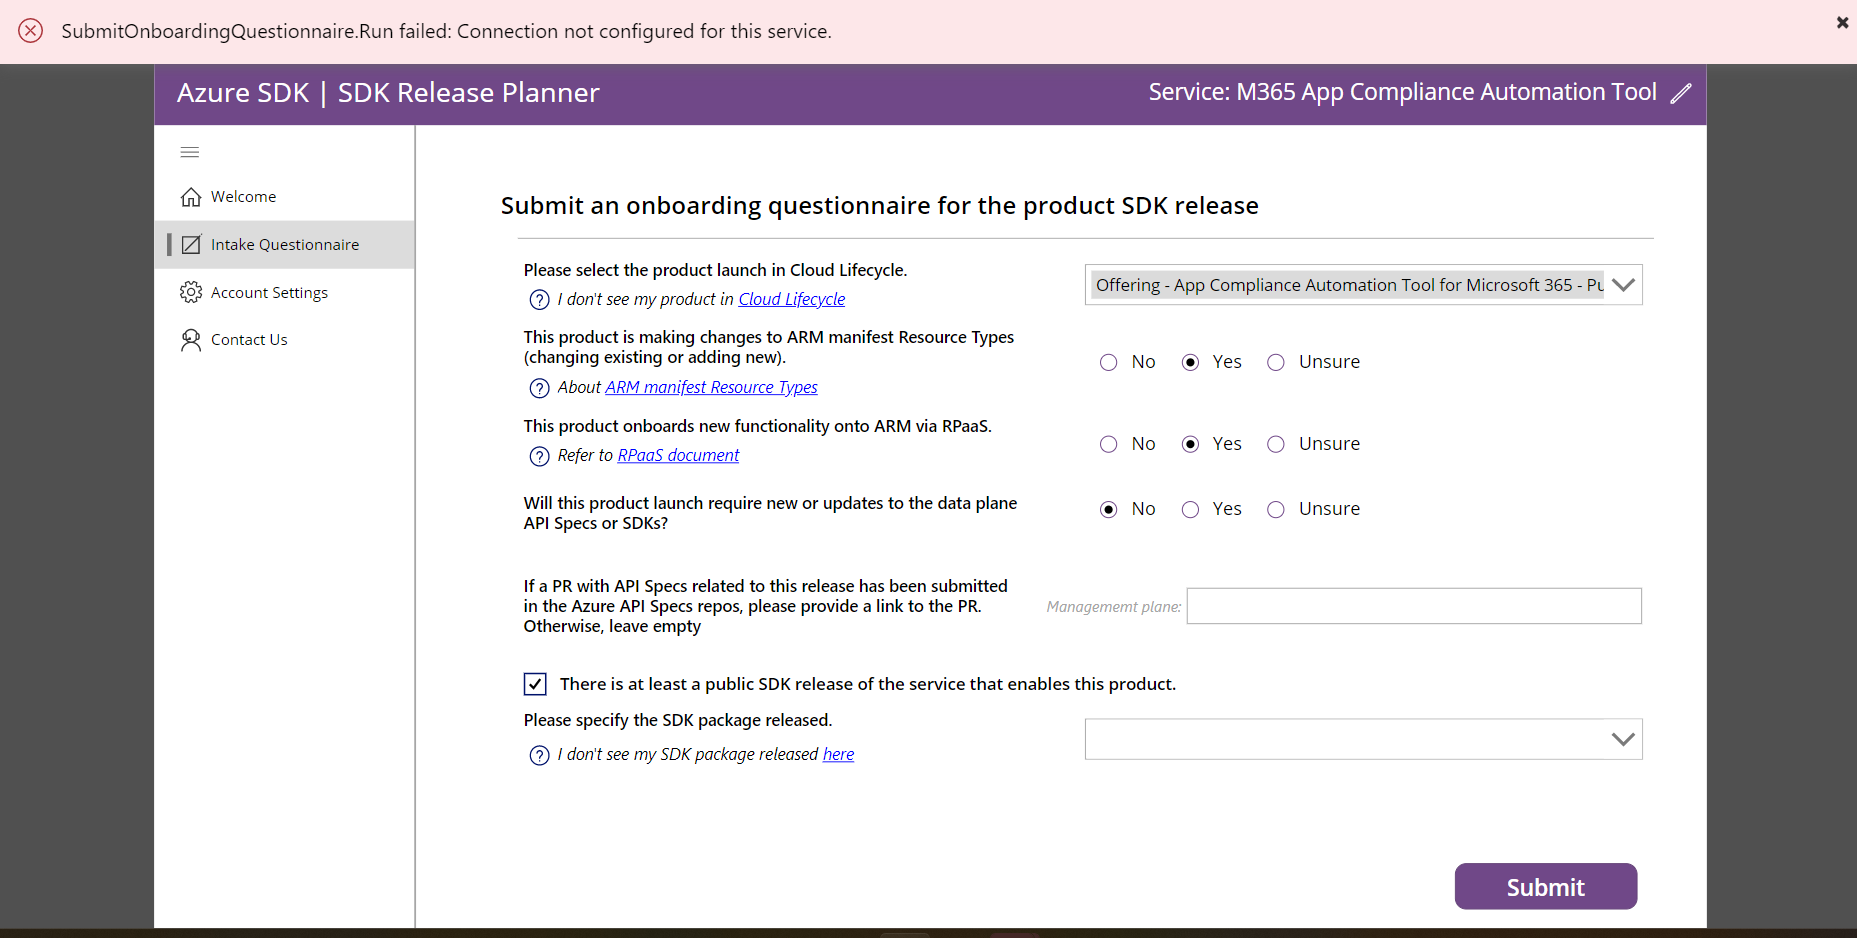The image size is (1857, 938).
Task: Go to Intake Questionnaire
Action: [x=285, y=244]
